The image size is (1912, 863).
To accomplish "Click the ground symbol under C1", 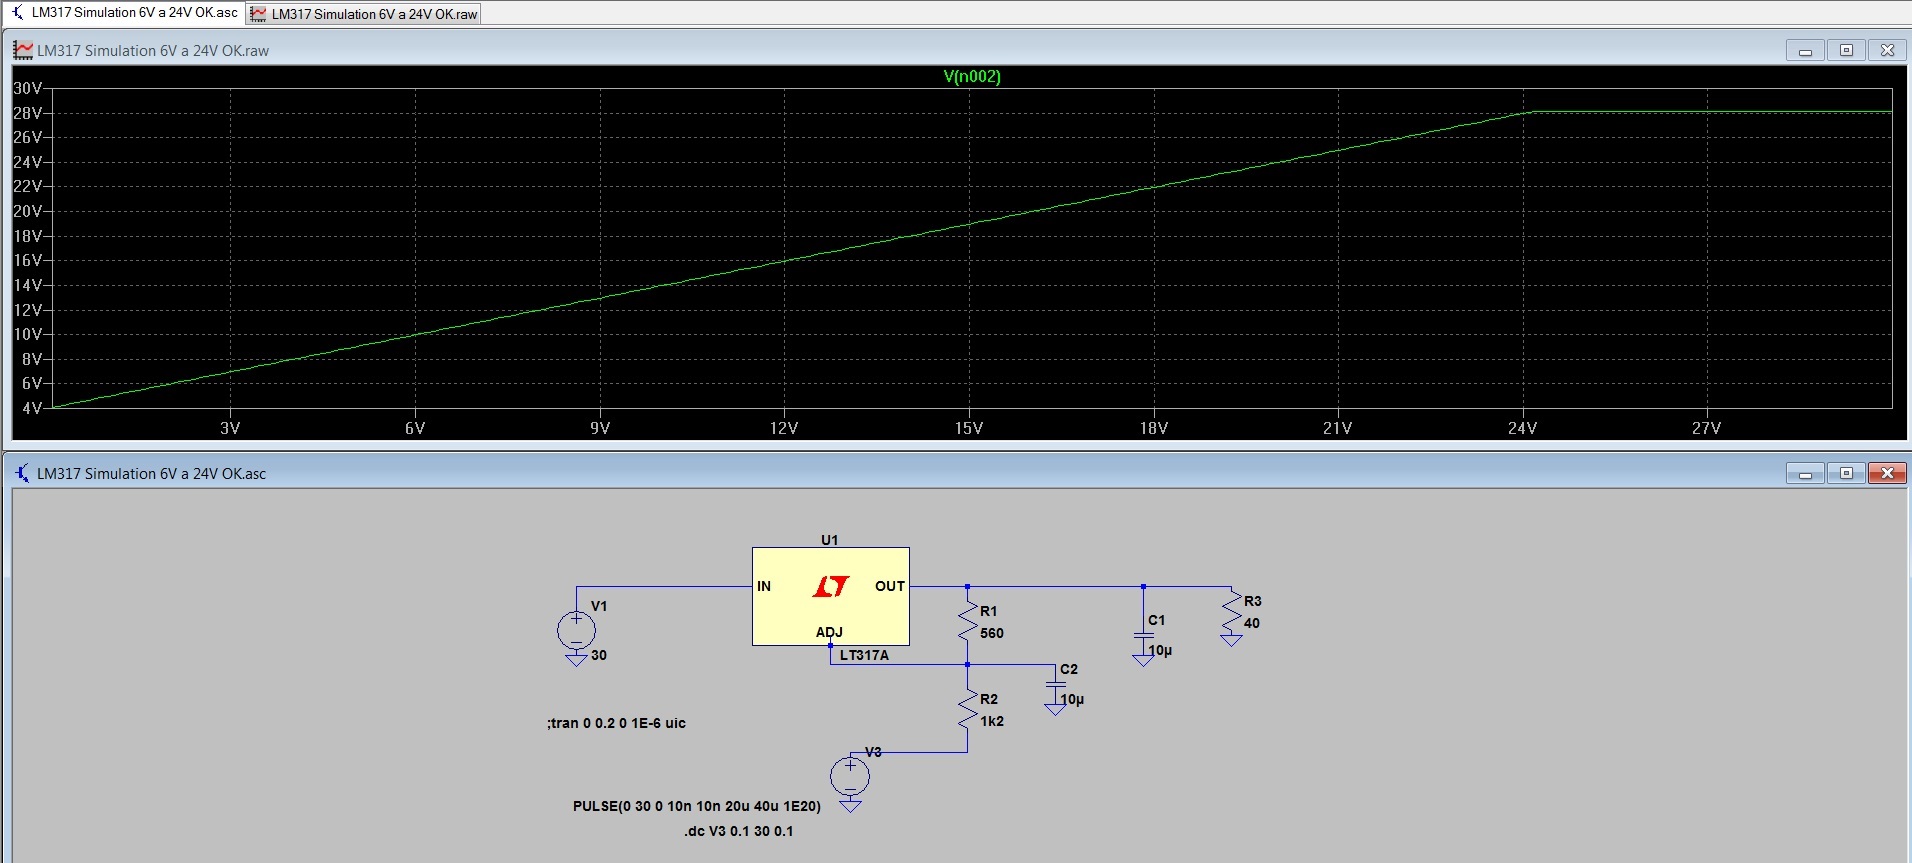I will (x=1143, y=659).
